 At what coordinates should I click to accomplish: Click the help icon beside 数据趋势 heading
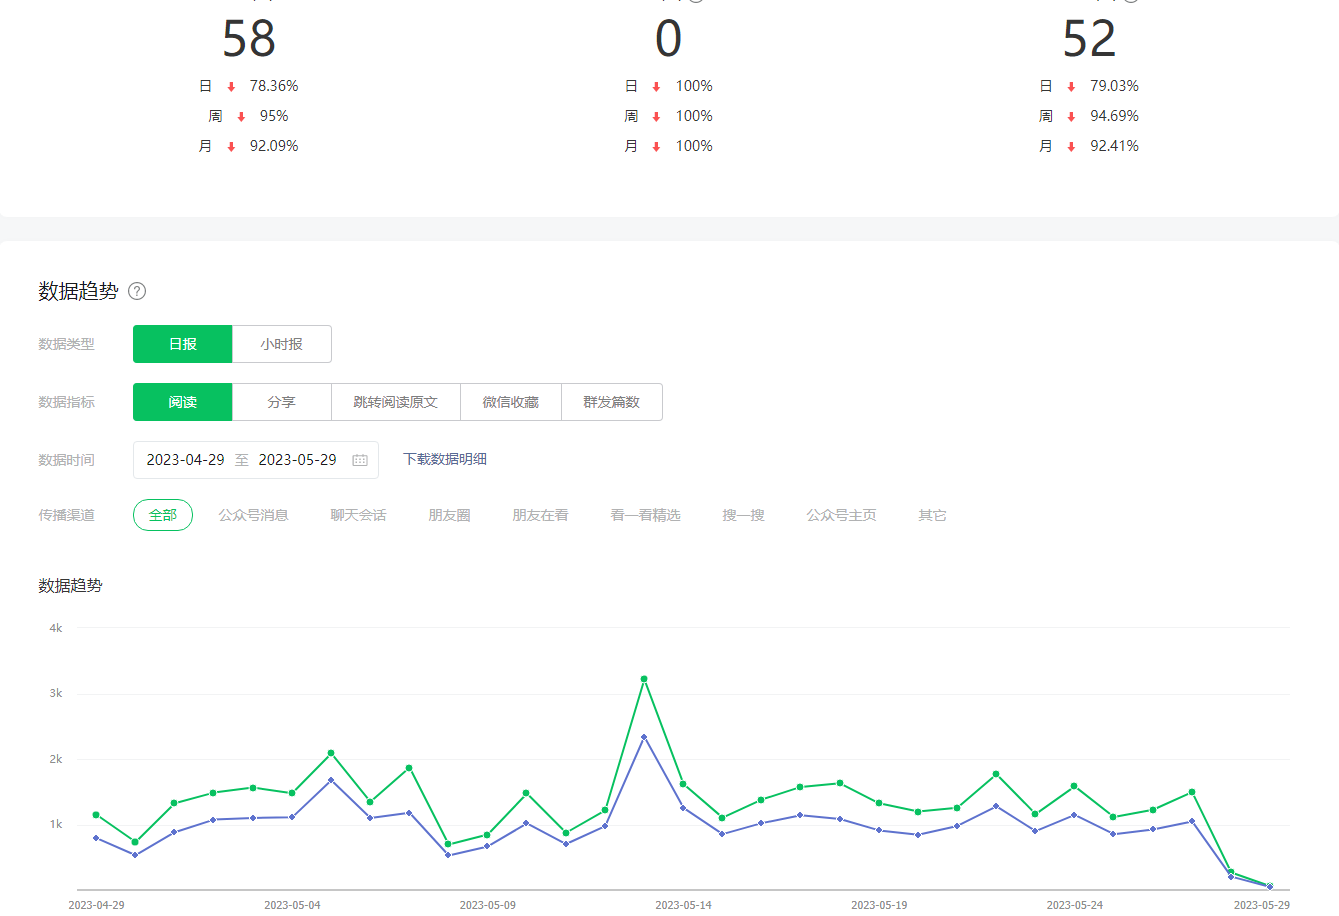pos(138,291)
